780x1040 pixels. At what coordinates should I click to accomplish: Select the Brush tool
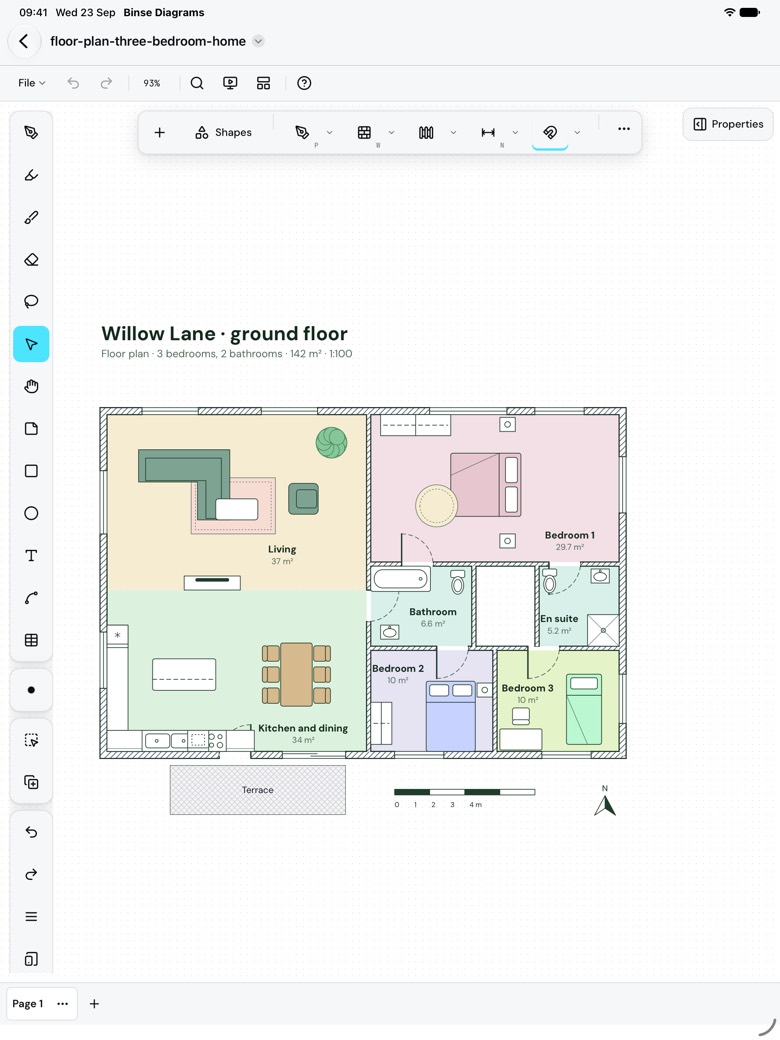[31, 218]
